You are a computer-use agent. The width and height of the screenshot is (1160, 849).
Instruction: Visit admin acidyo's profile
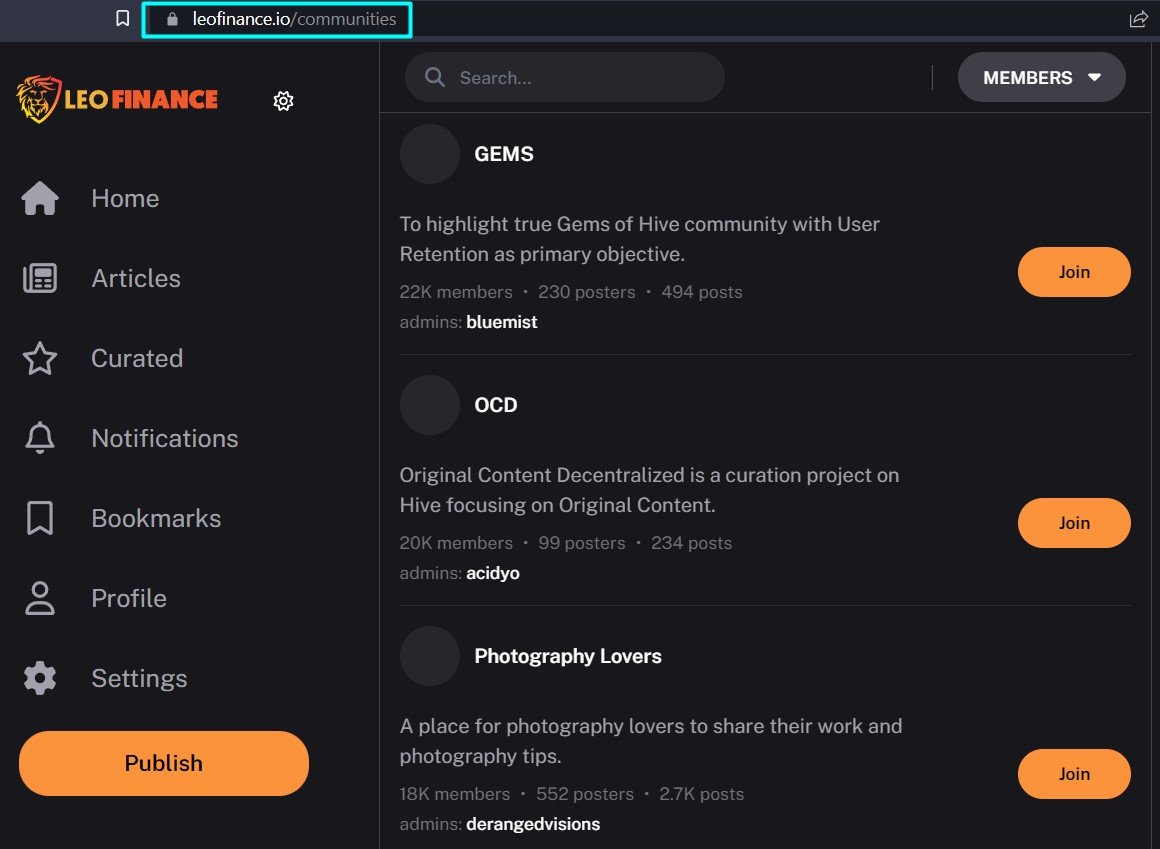tap(493, 573)
